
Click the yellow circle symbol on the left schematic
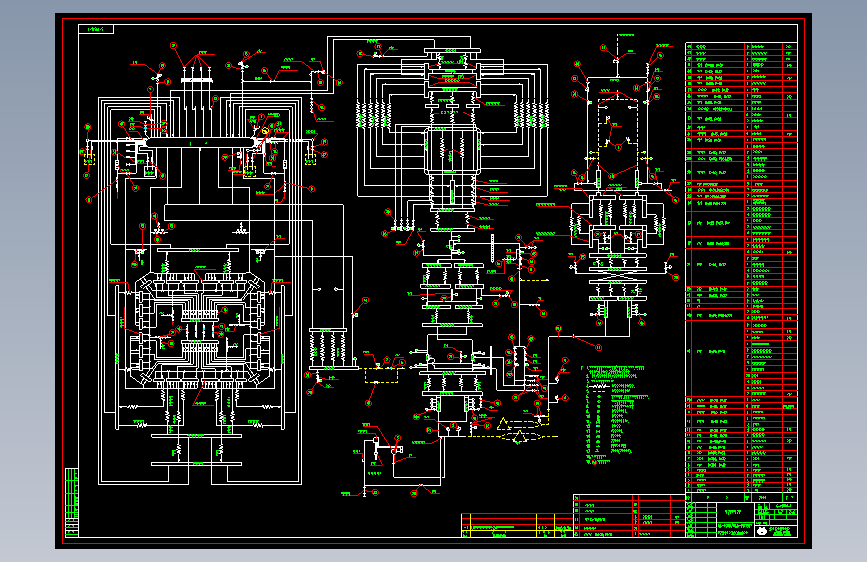pyautogui.click(x=265, y=131)
